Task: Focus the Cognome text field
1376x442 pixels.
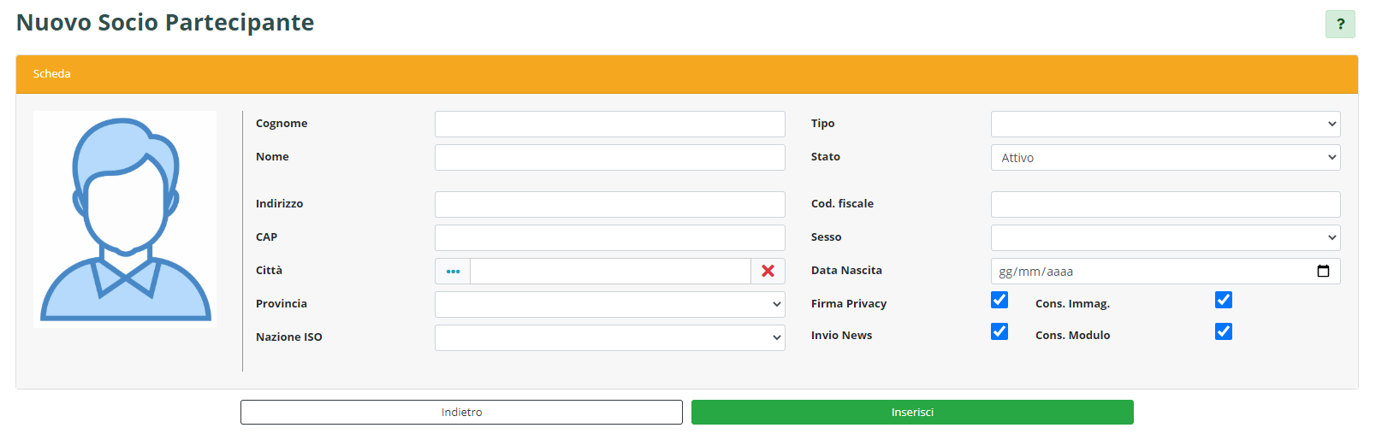Action: (x=609, y=124)
